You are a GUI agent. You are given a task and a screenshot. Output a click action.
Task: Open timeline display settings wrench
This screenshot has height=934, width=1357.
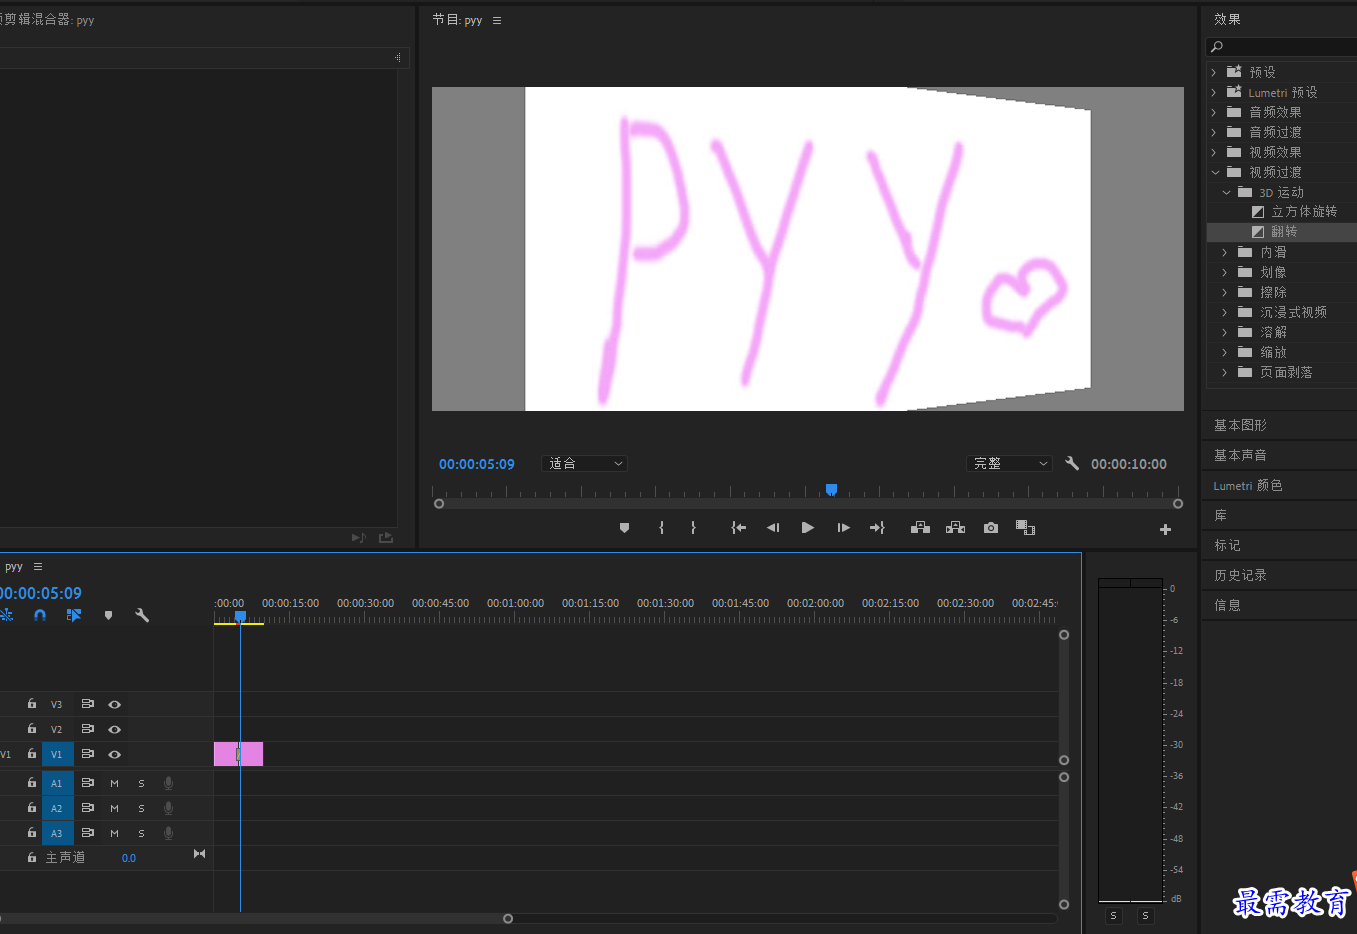[142, 615]
